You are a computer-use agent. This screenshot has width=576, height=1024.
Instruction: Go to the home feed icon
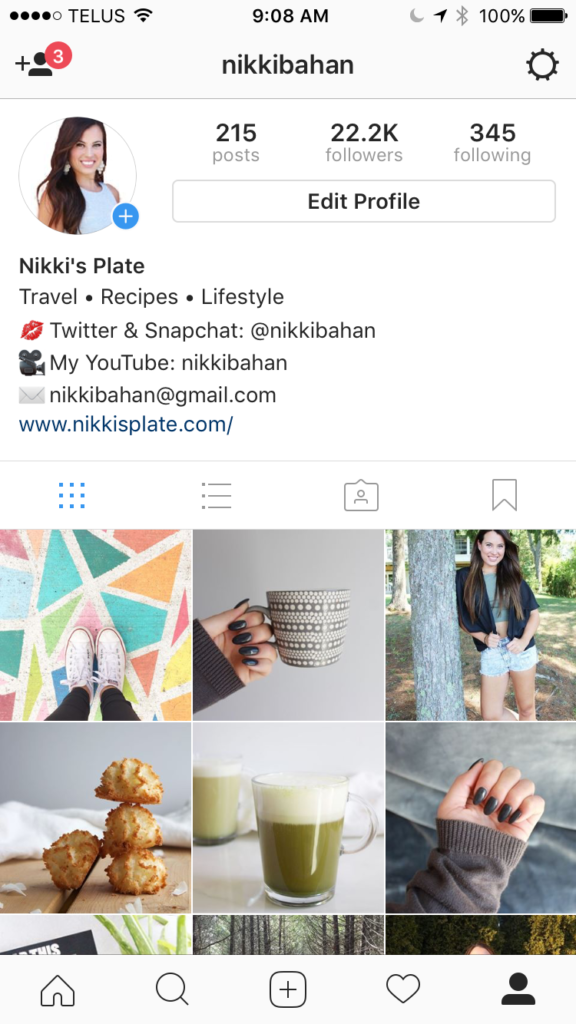(x=57, y=989)
